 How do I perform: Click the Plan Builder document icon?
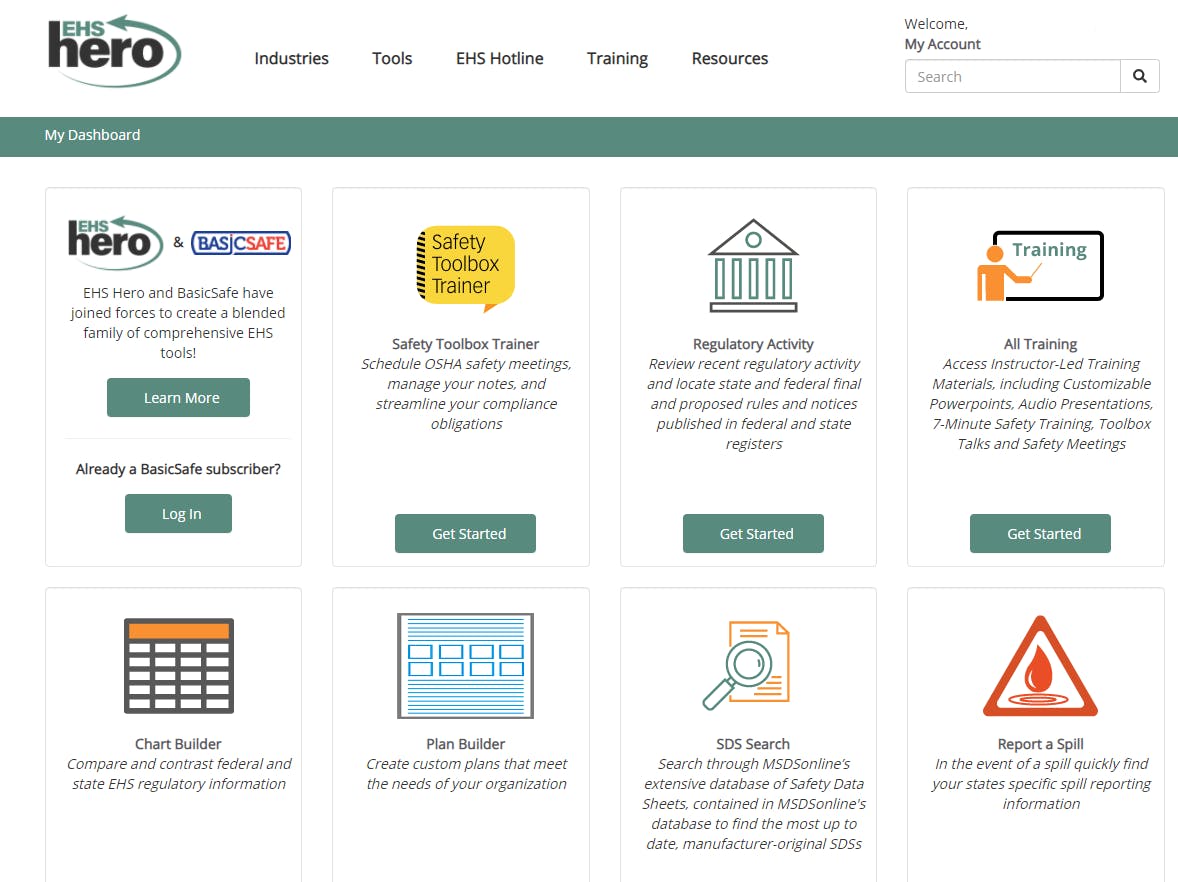[466, 666]
